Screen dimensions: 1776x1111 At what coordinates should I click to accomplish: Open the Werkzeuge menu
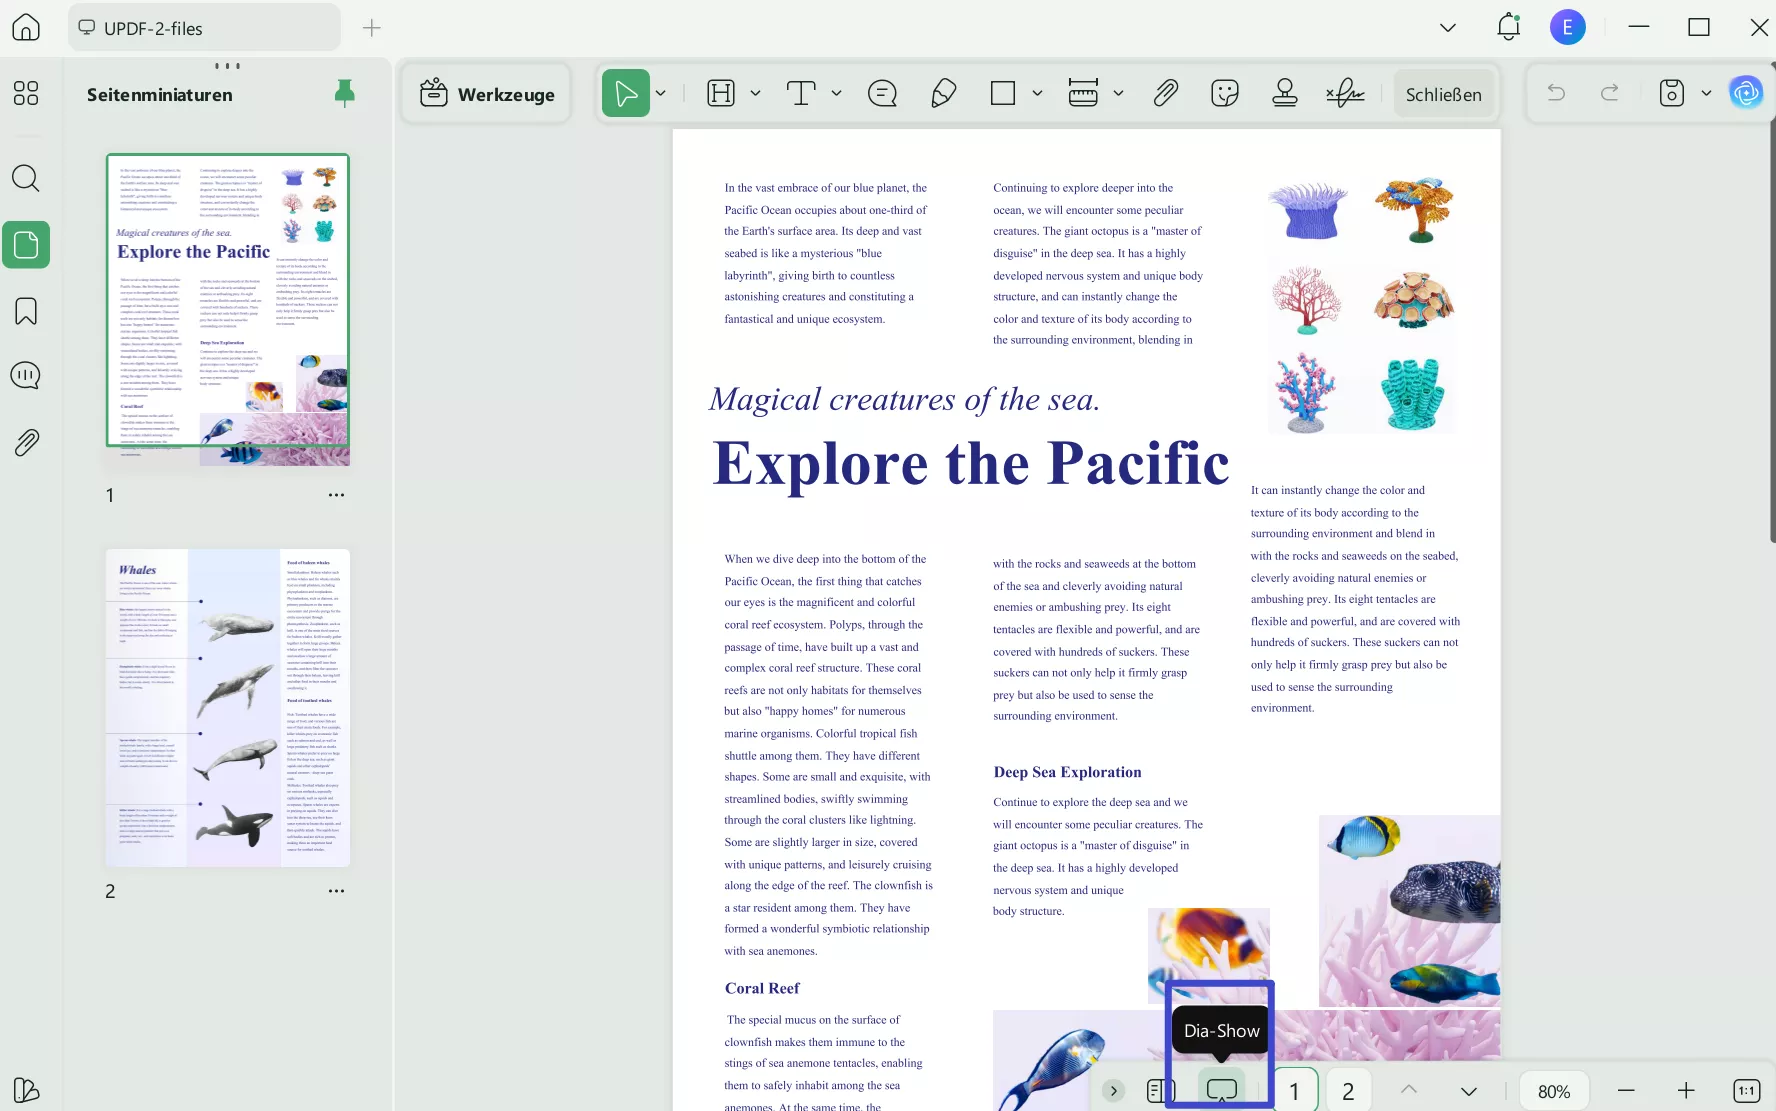486,93
